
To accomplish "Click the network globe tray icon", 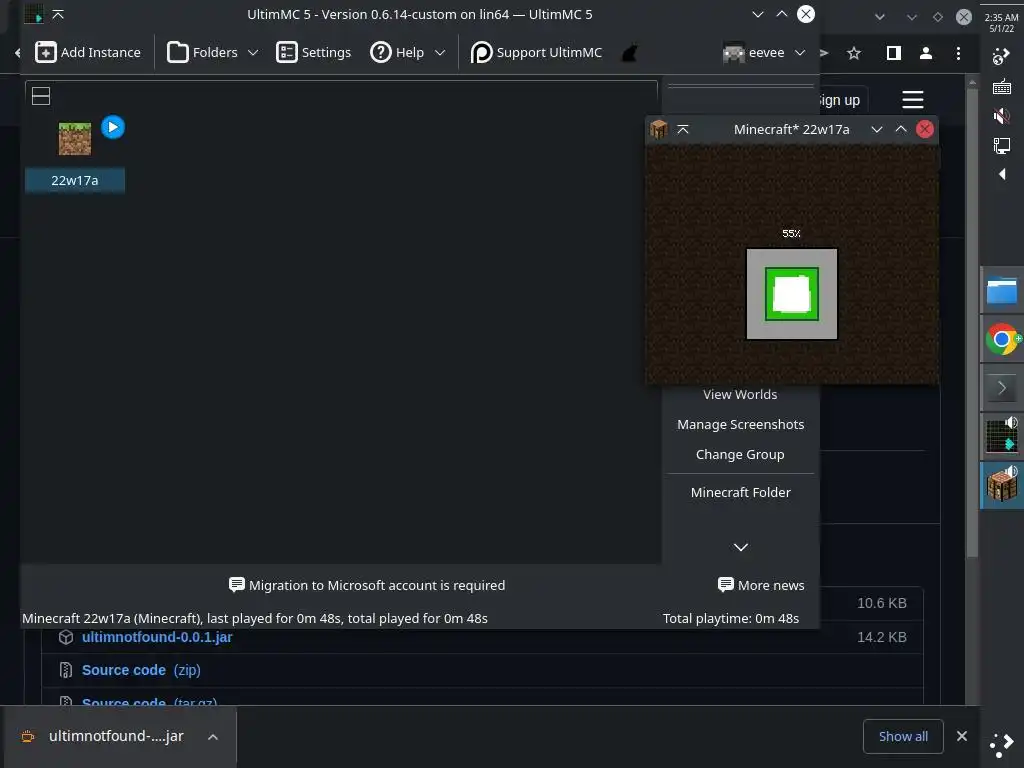I will click(x=1001, y=57).
